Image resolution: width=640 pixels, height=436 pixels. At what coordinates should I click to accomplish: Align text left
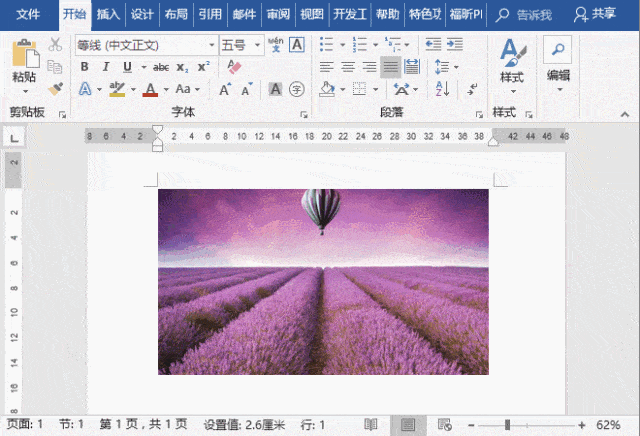coord(327,67)
